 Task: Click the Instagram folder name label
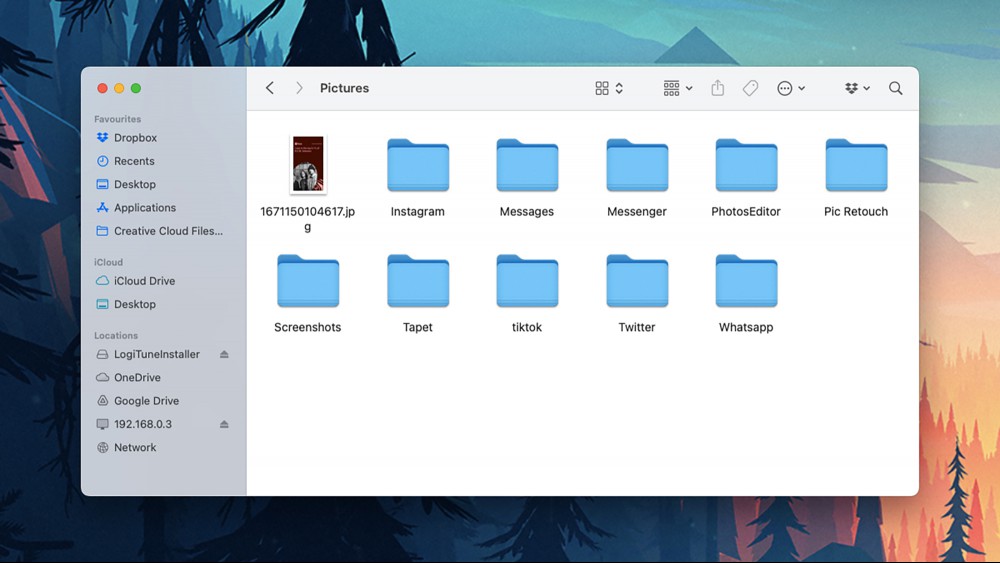[x=418, y=212]
